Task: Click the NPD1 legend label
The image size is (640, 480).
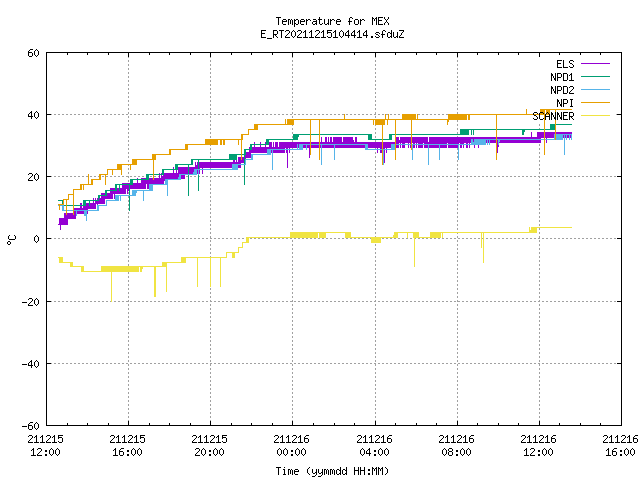Action: [x=562, y=77]
